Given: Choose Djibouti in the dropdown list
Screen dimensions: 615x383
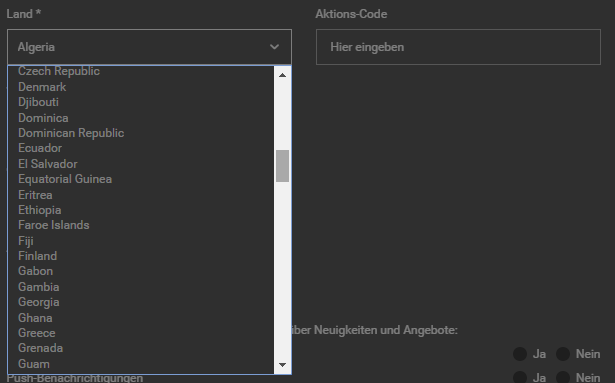Looking at the screenshot, I should click(x=141, y=102).
